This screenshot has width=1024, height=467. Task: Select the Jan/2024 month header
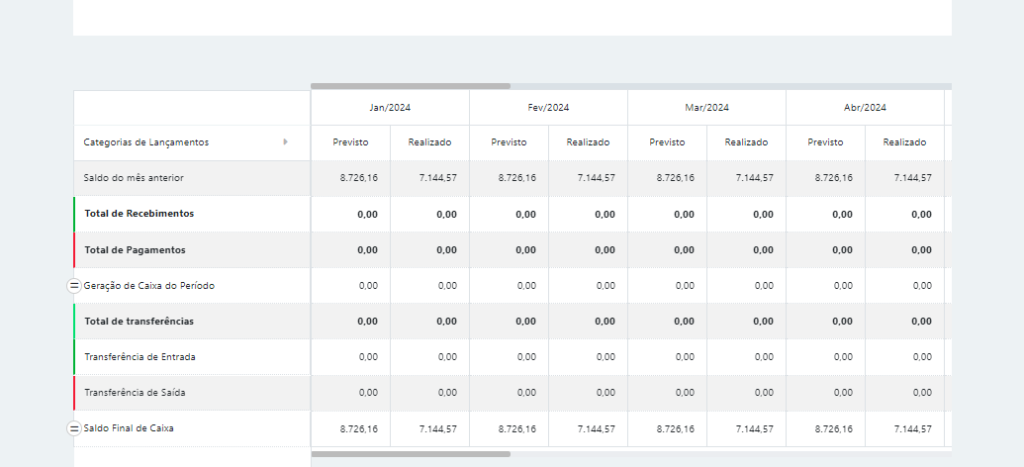click(390, 107)
